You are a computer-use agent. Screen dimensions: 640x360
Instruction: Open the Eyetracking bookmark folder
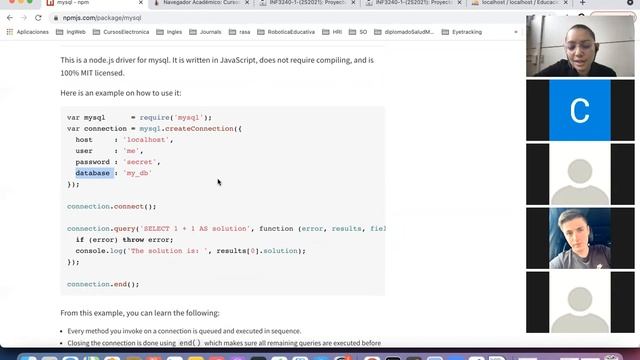[462, 32]
